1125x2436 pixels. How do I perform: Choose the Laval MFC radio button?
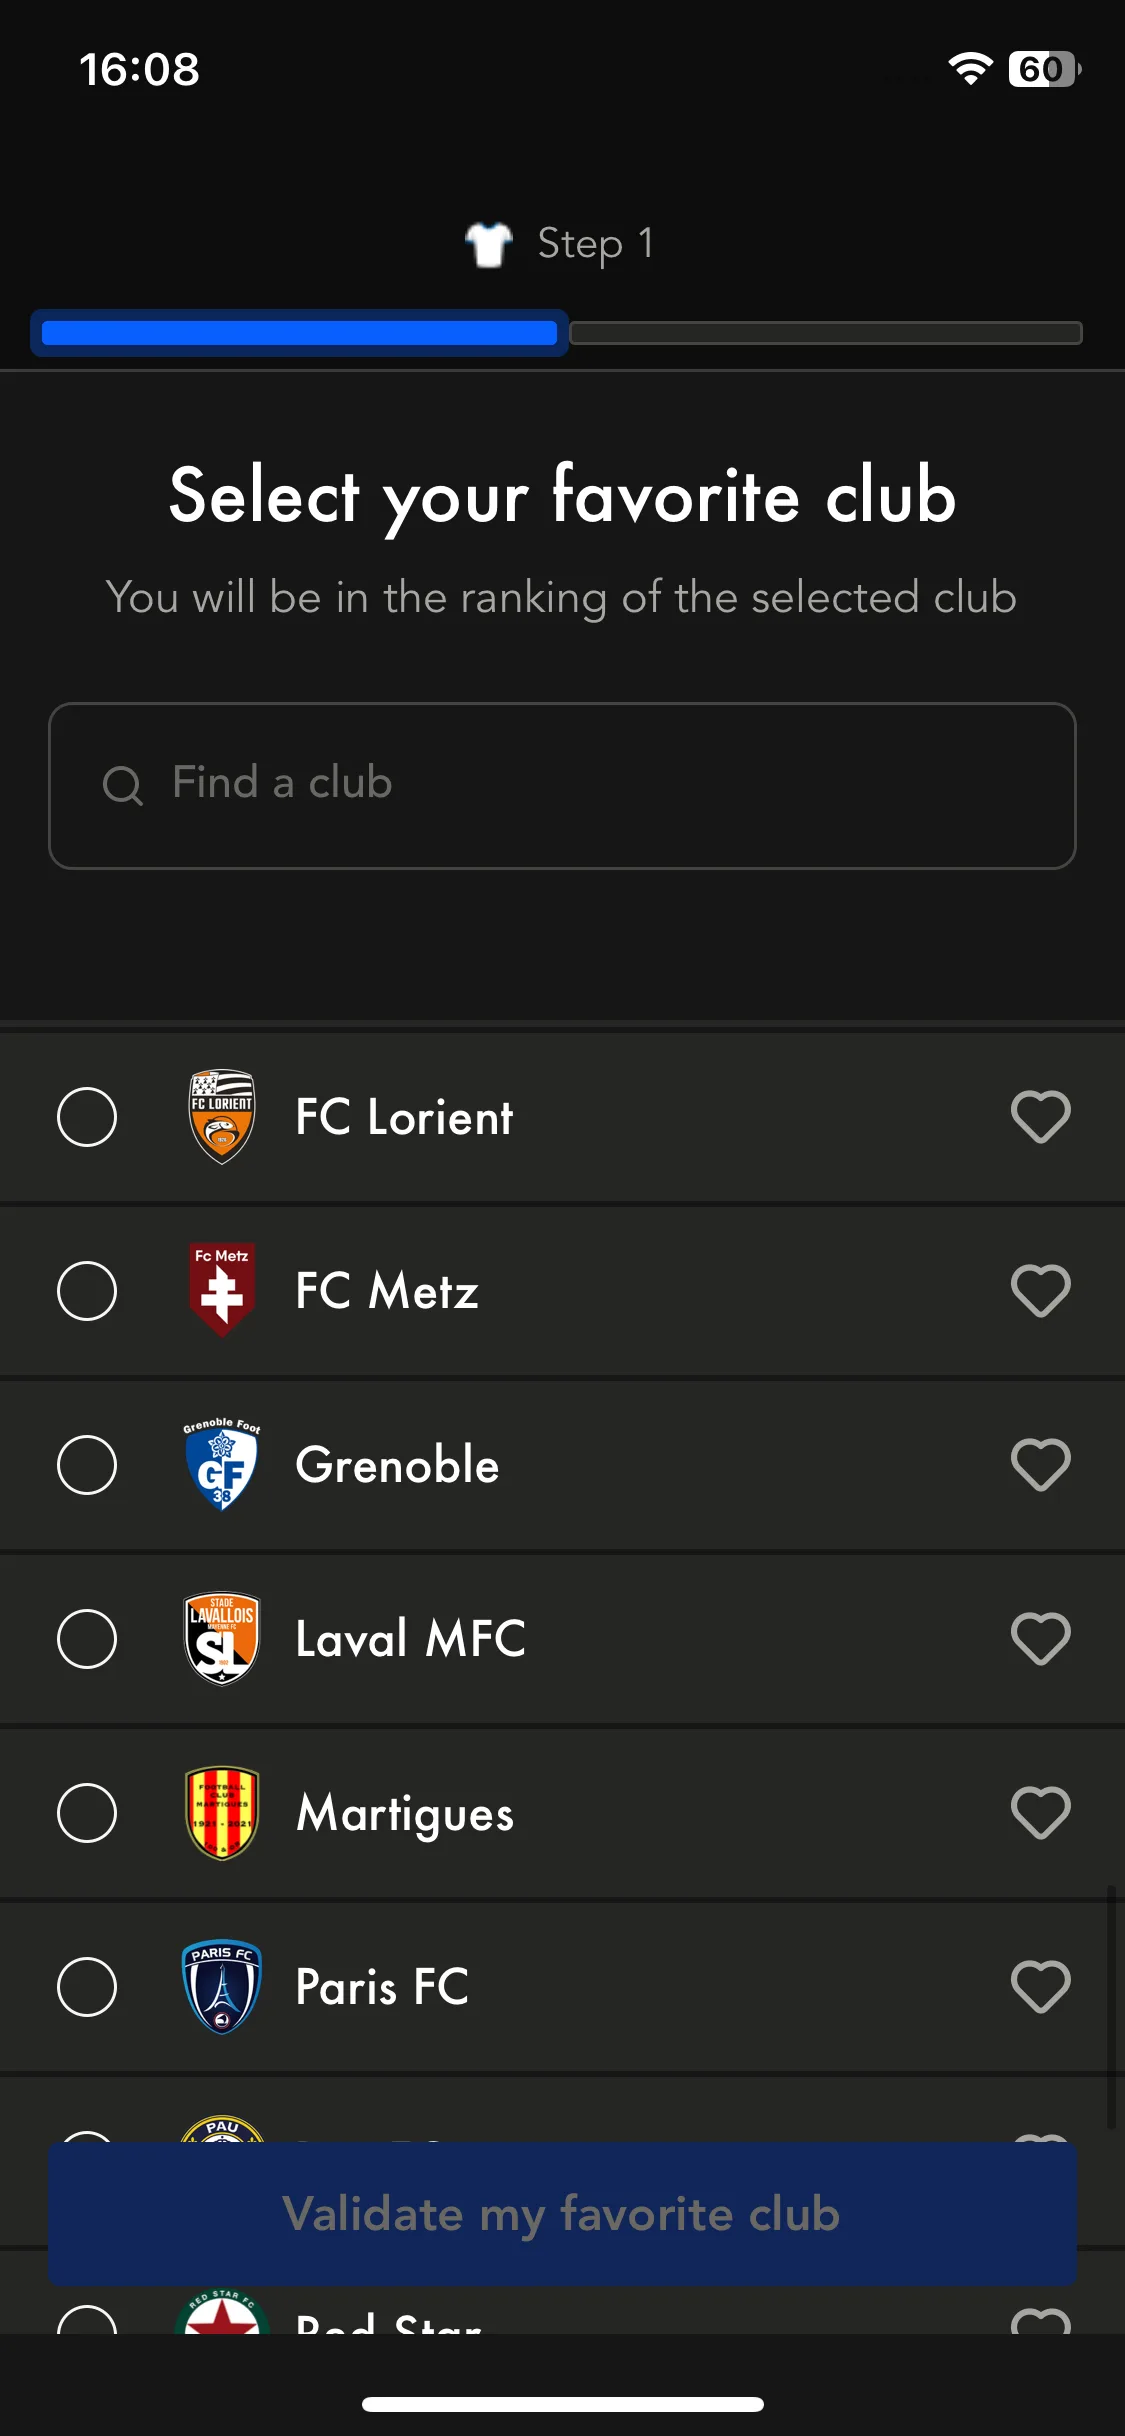point(87,1638)
